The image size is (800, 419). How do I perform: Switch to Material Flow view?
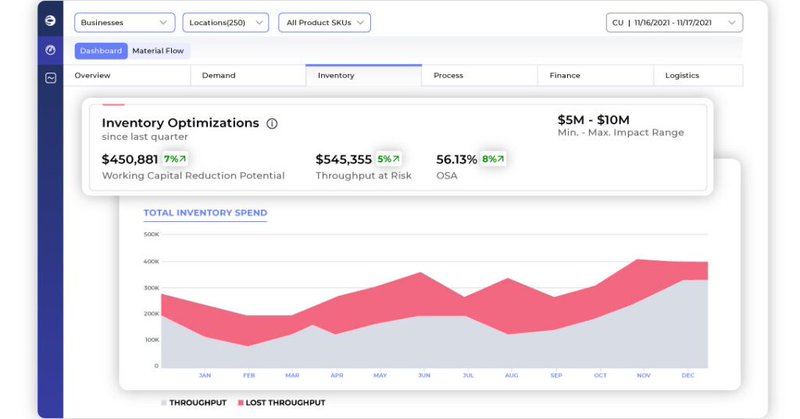[x=158, y=51]
